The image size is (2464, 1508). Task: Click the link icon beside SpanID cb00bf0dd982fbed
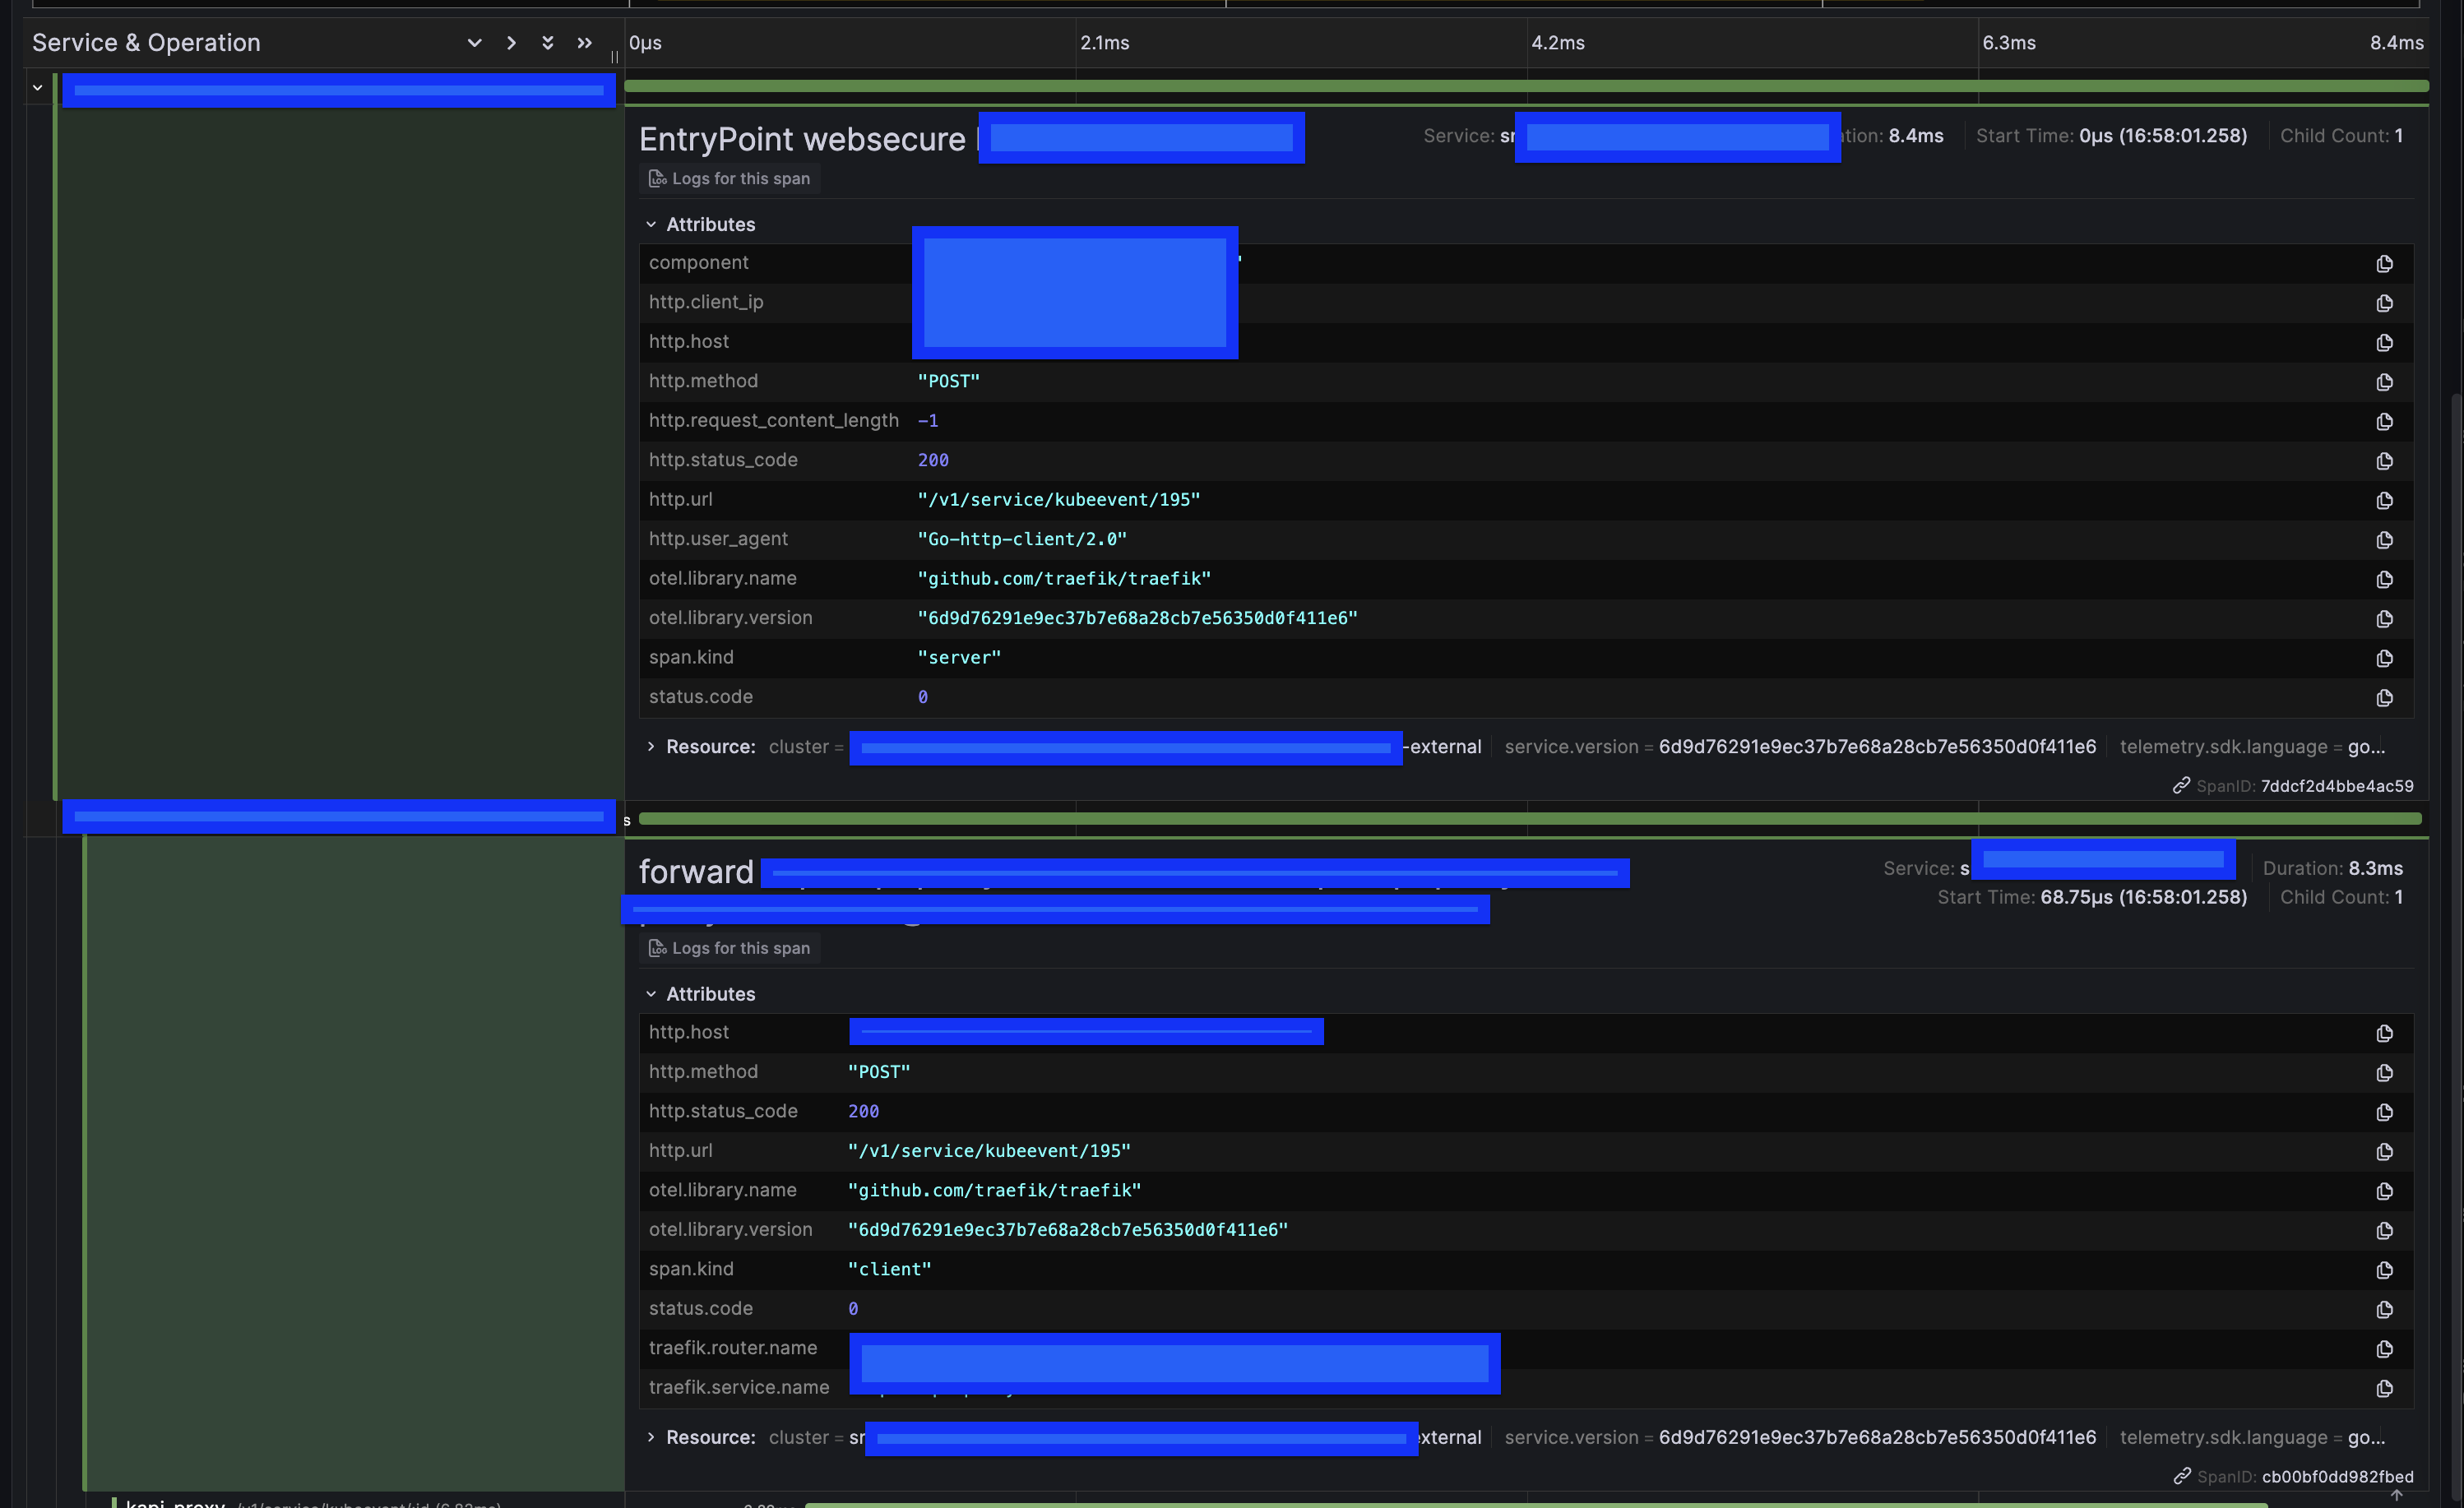pos(2182,1476)
